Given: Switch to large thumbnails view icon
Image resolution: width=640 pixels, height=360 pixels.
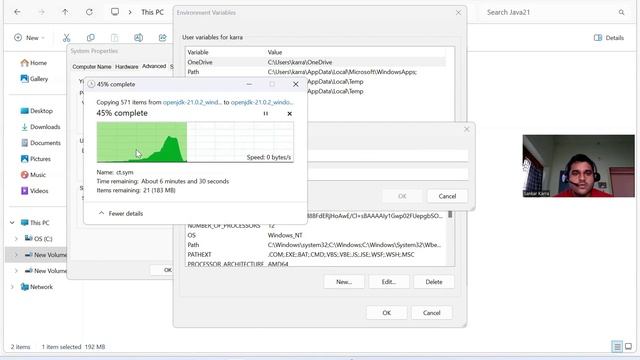Looking at the screenshot, I should pos(628,347).
